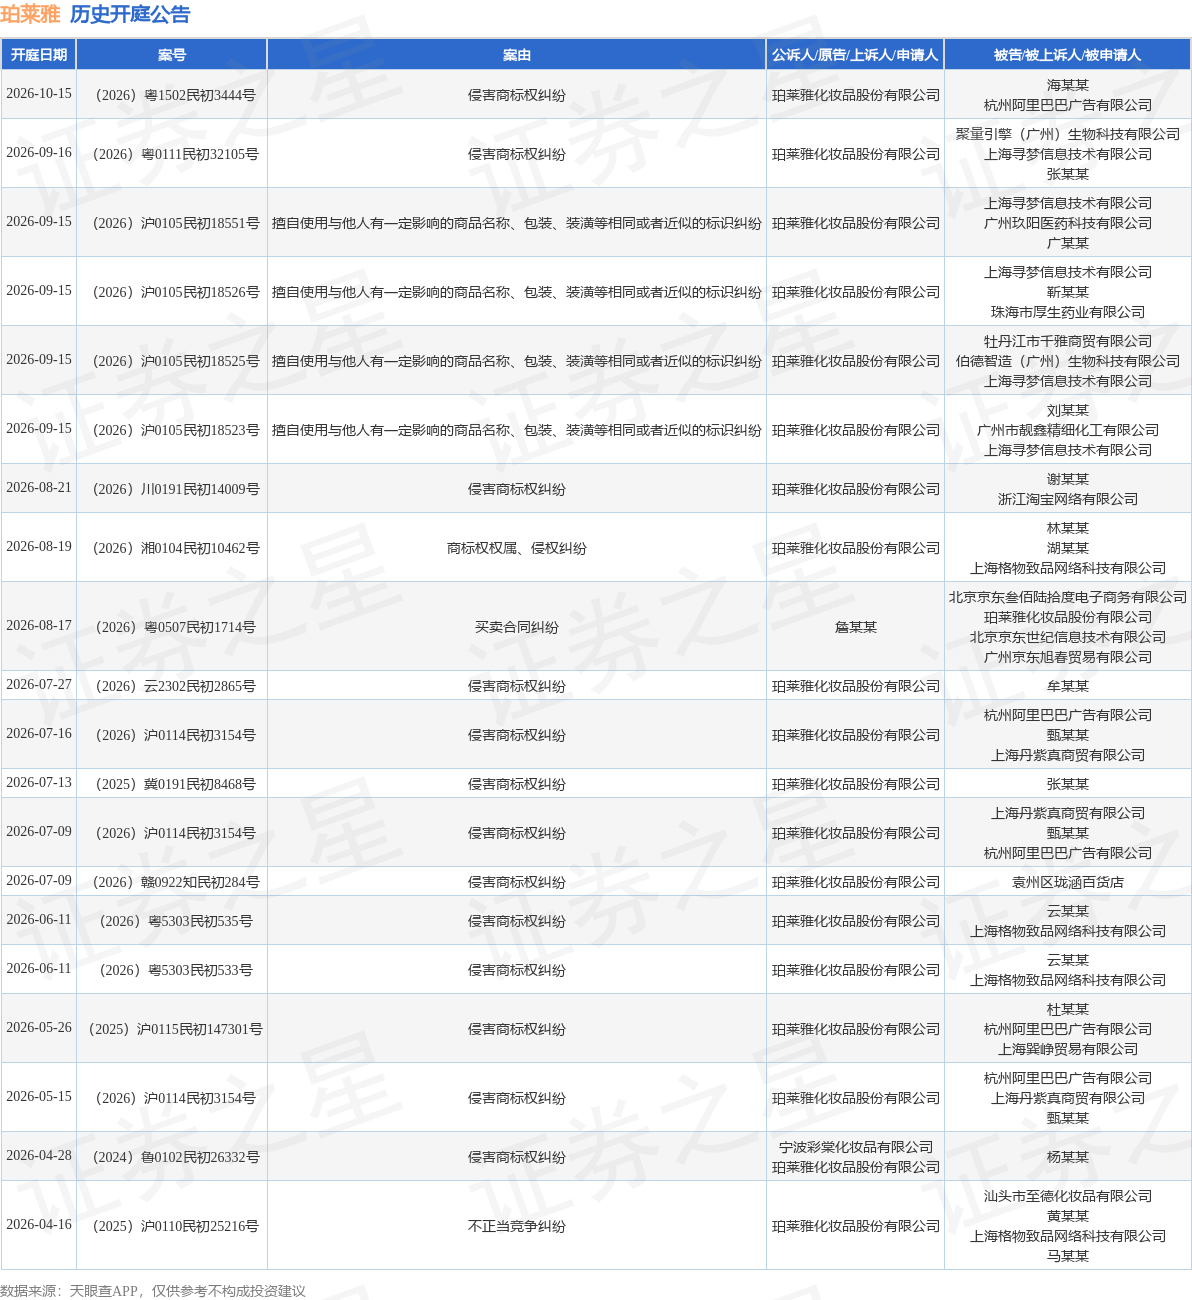Click 买卖合同纠纷 case reason cell

517,627
